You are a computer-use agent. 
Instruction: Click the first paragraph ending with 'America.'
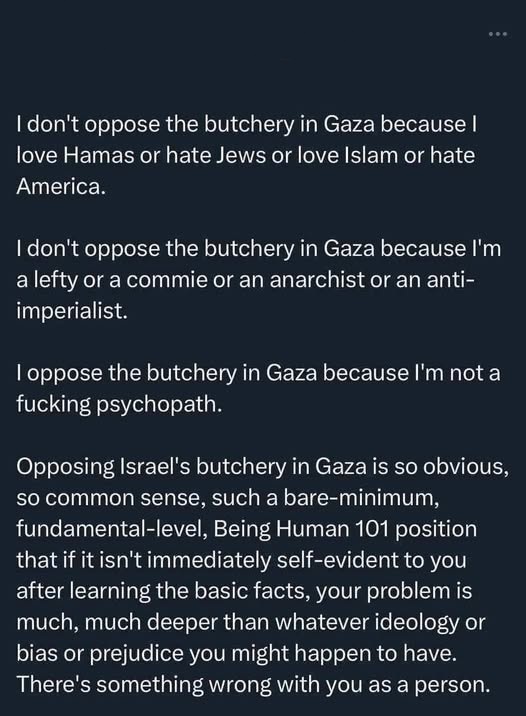point(247,155)
